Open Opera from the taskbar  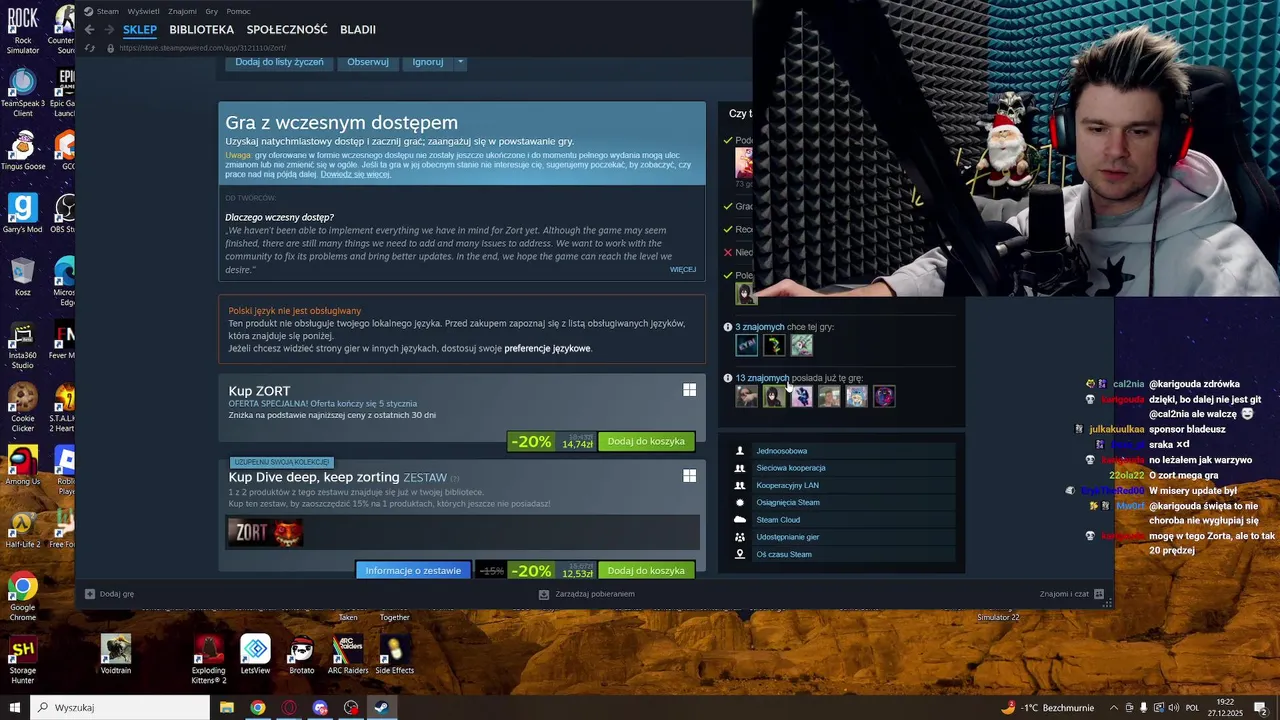289,707
